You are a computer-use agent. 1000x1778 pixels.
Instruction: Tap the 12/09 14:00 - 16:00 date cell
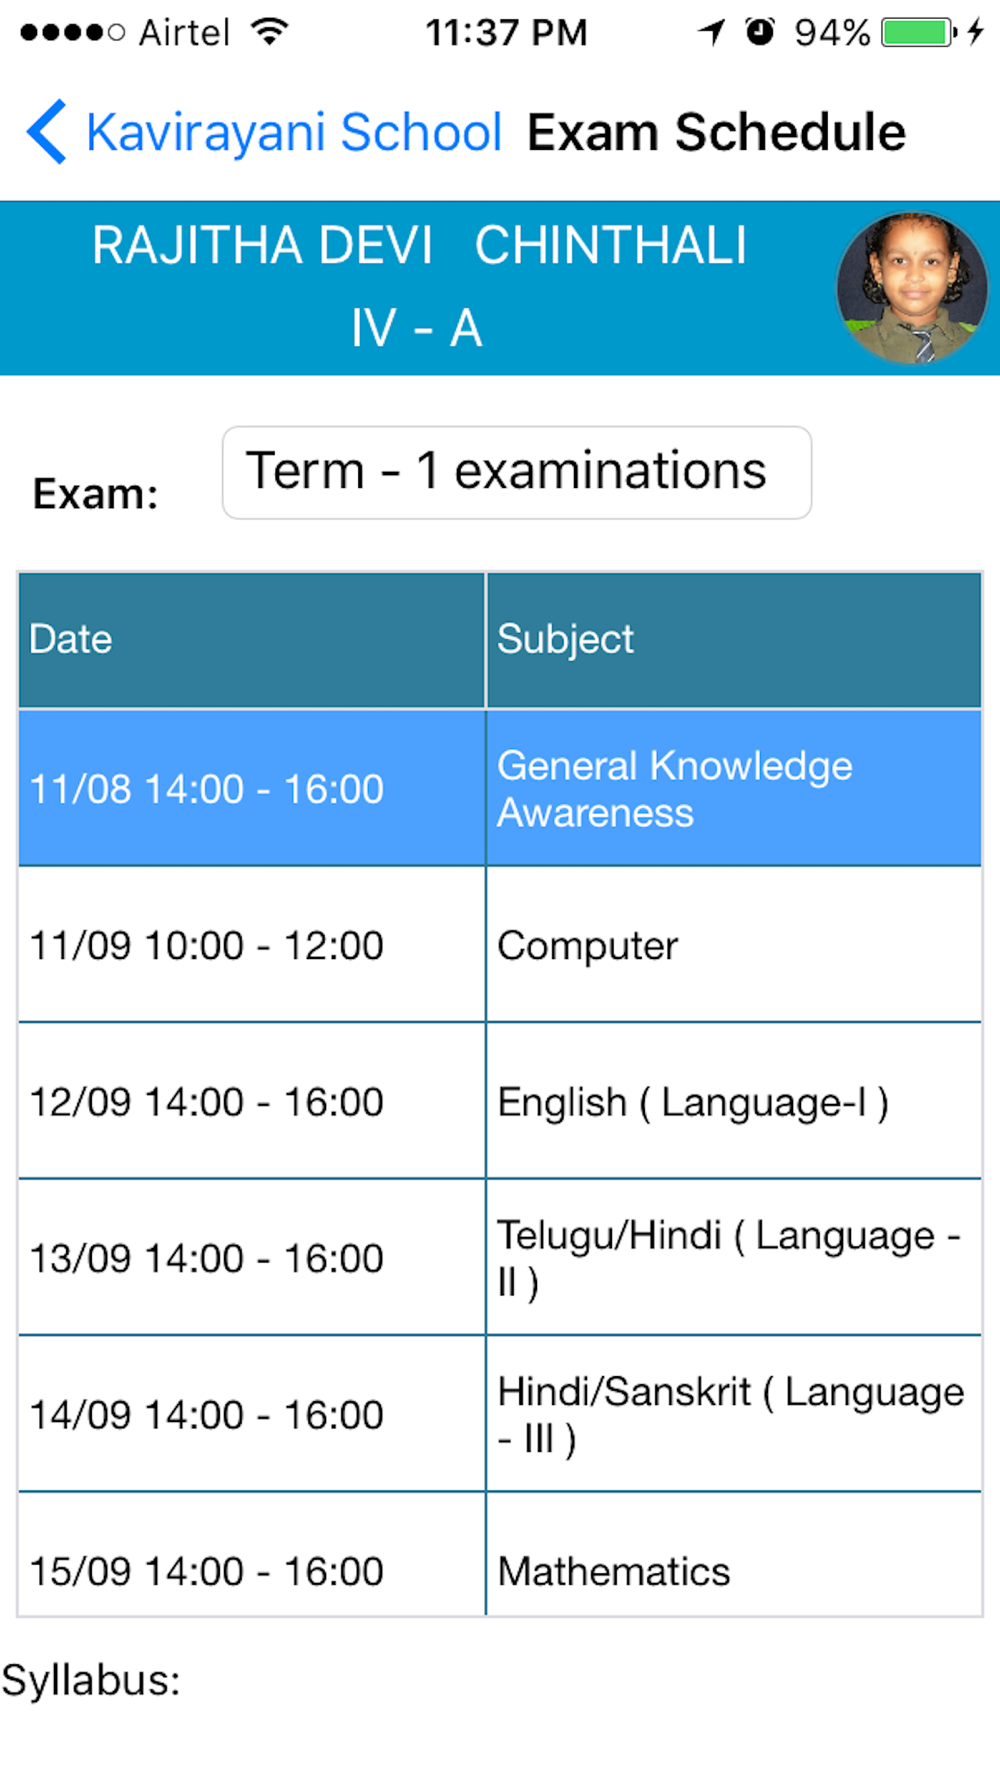(x=252, y=1101)
